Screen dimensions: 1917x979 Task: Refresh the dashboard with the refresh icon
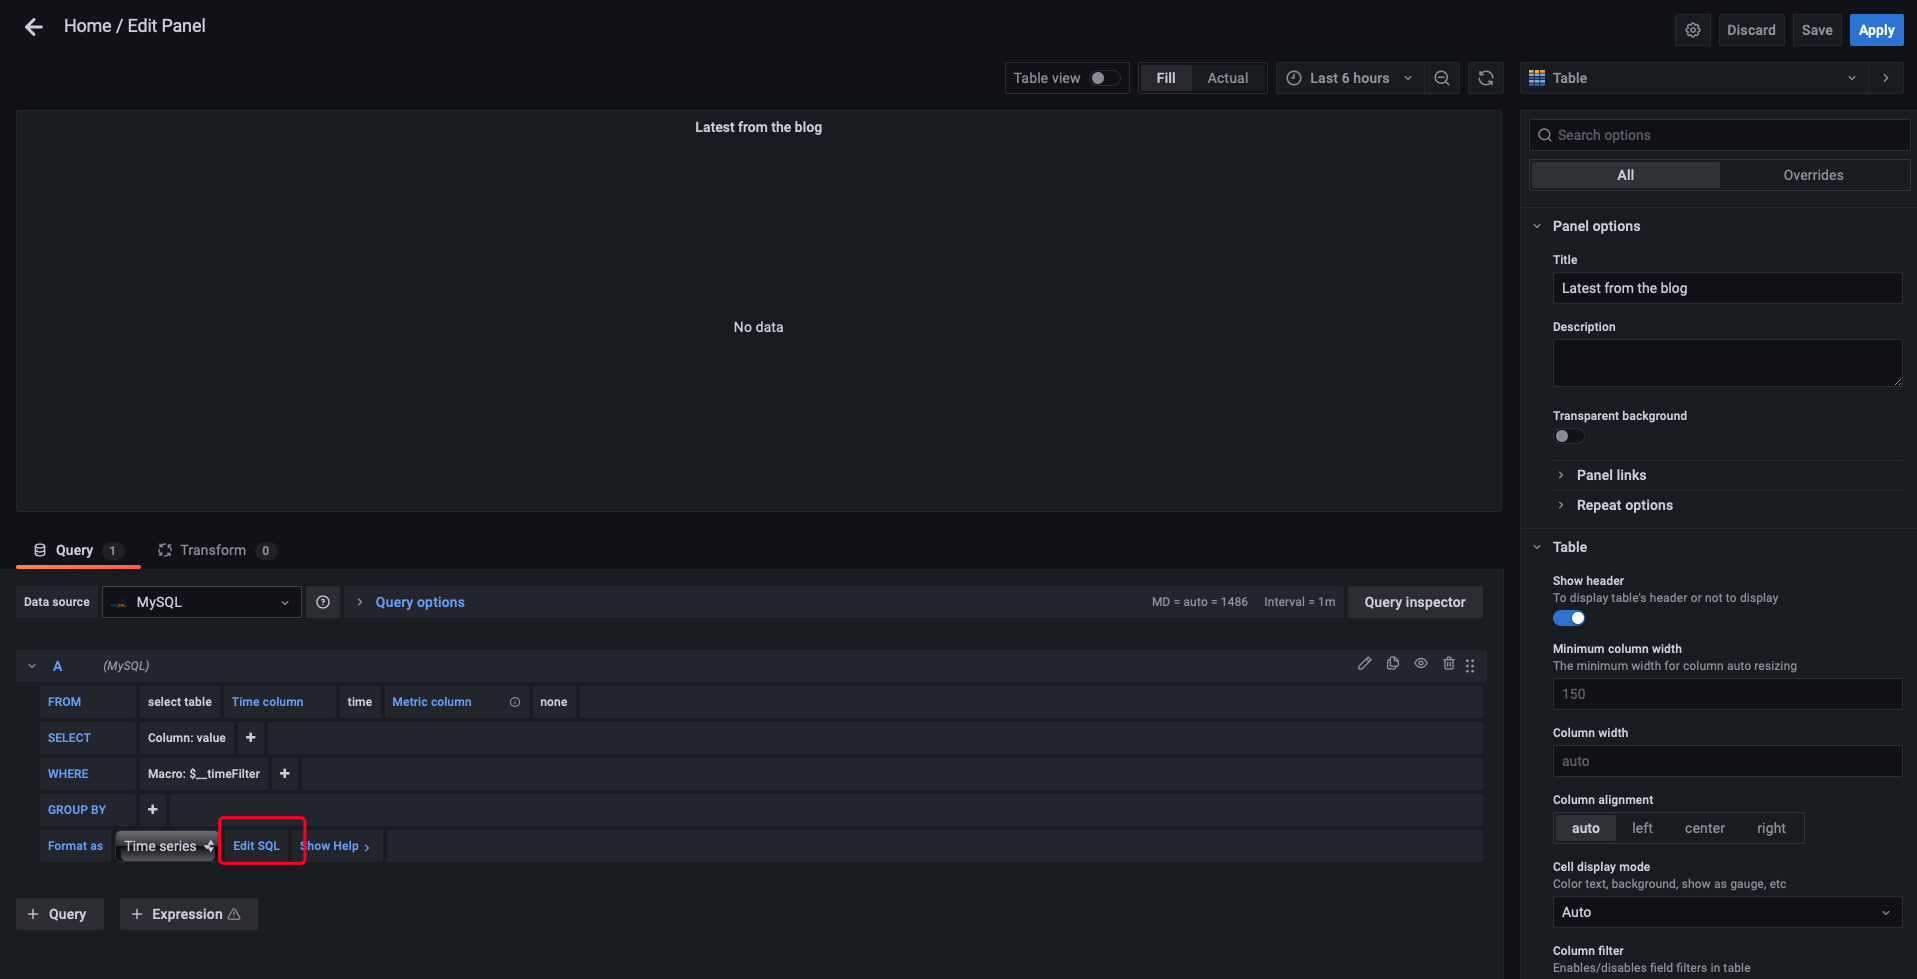[1486, 77]
